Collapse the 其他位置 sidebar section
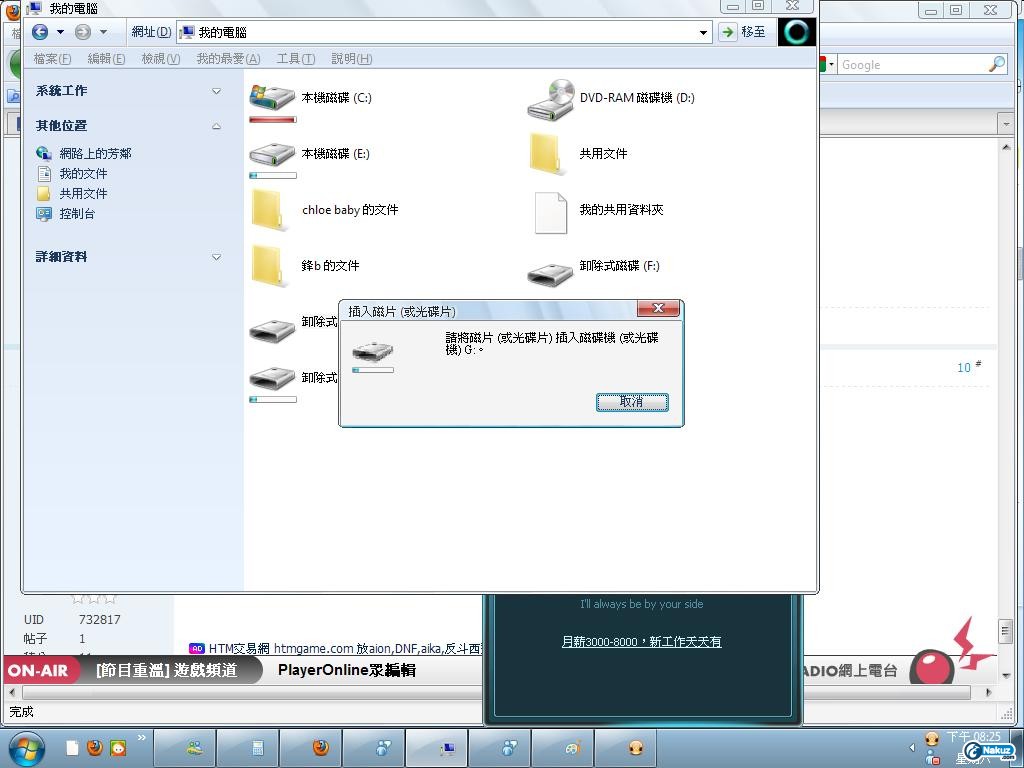 tap(216, 126)
